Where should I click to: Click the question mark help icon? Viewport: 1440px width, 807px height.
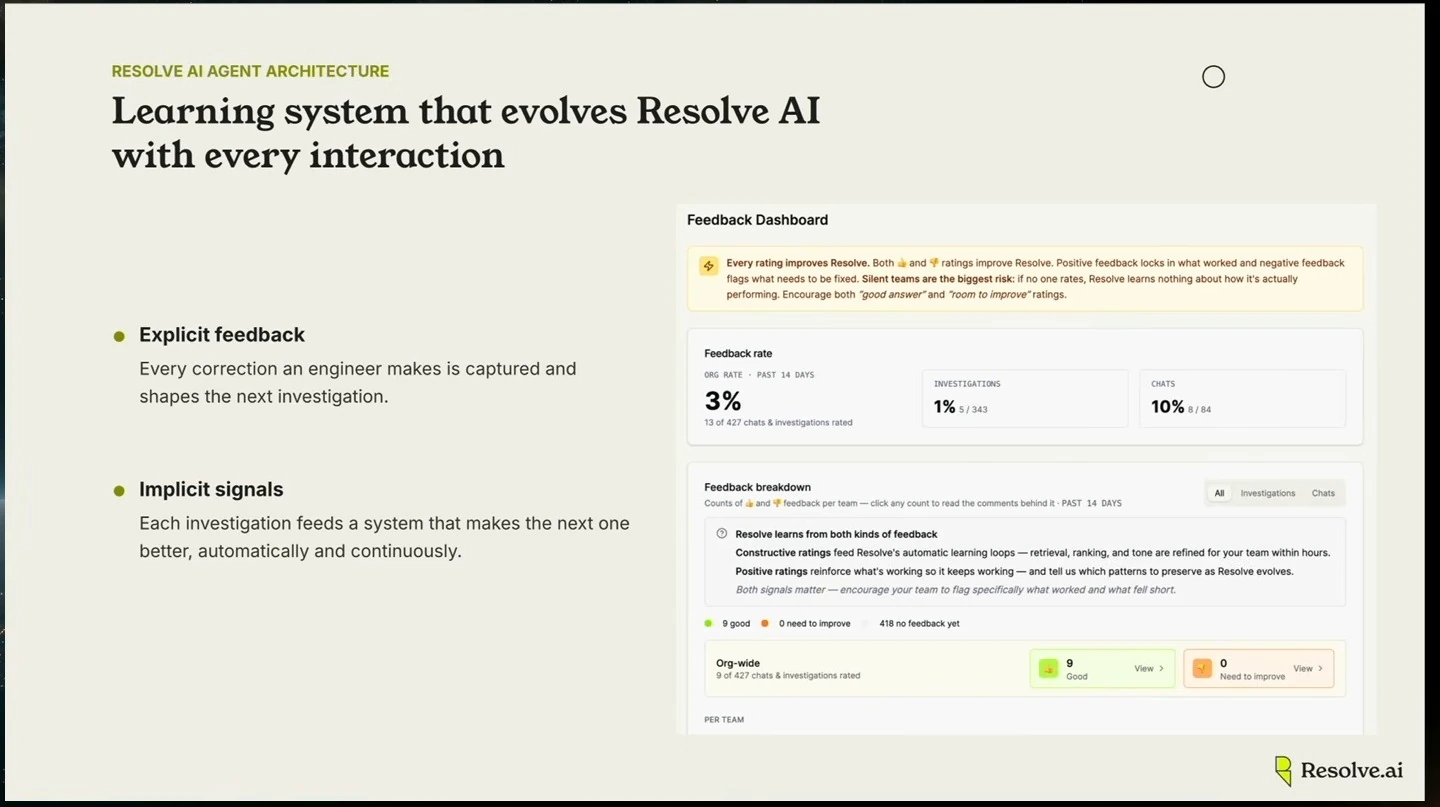pos(722,534)
